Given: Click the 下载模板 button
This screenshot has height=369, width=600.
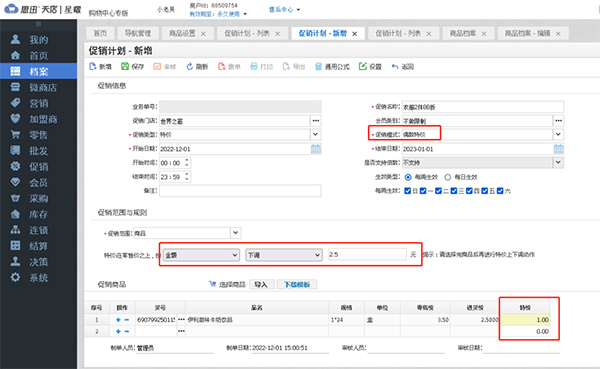Looking at the screenshot, I should pos(297,284).
